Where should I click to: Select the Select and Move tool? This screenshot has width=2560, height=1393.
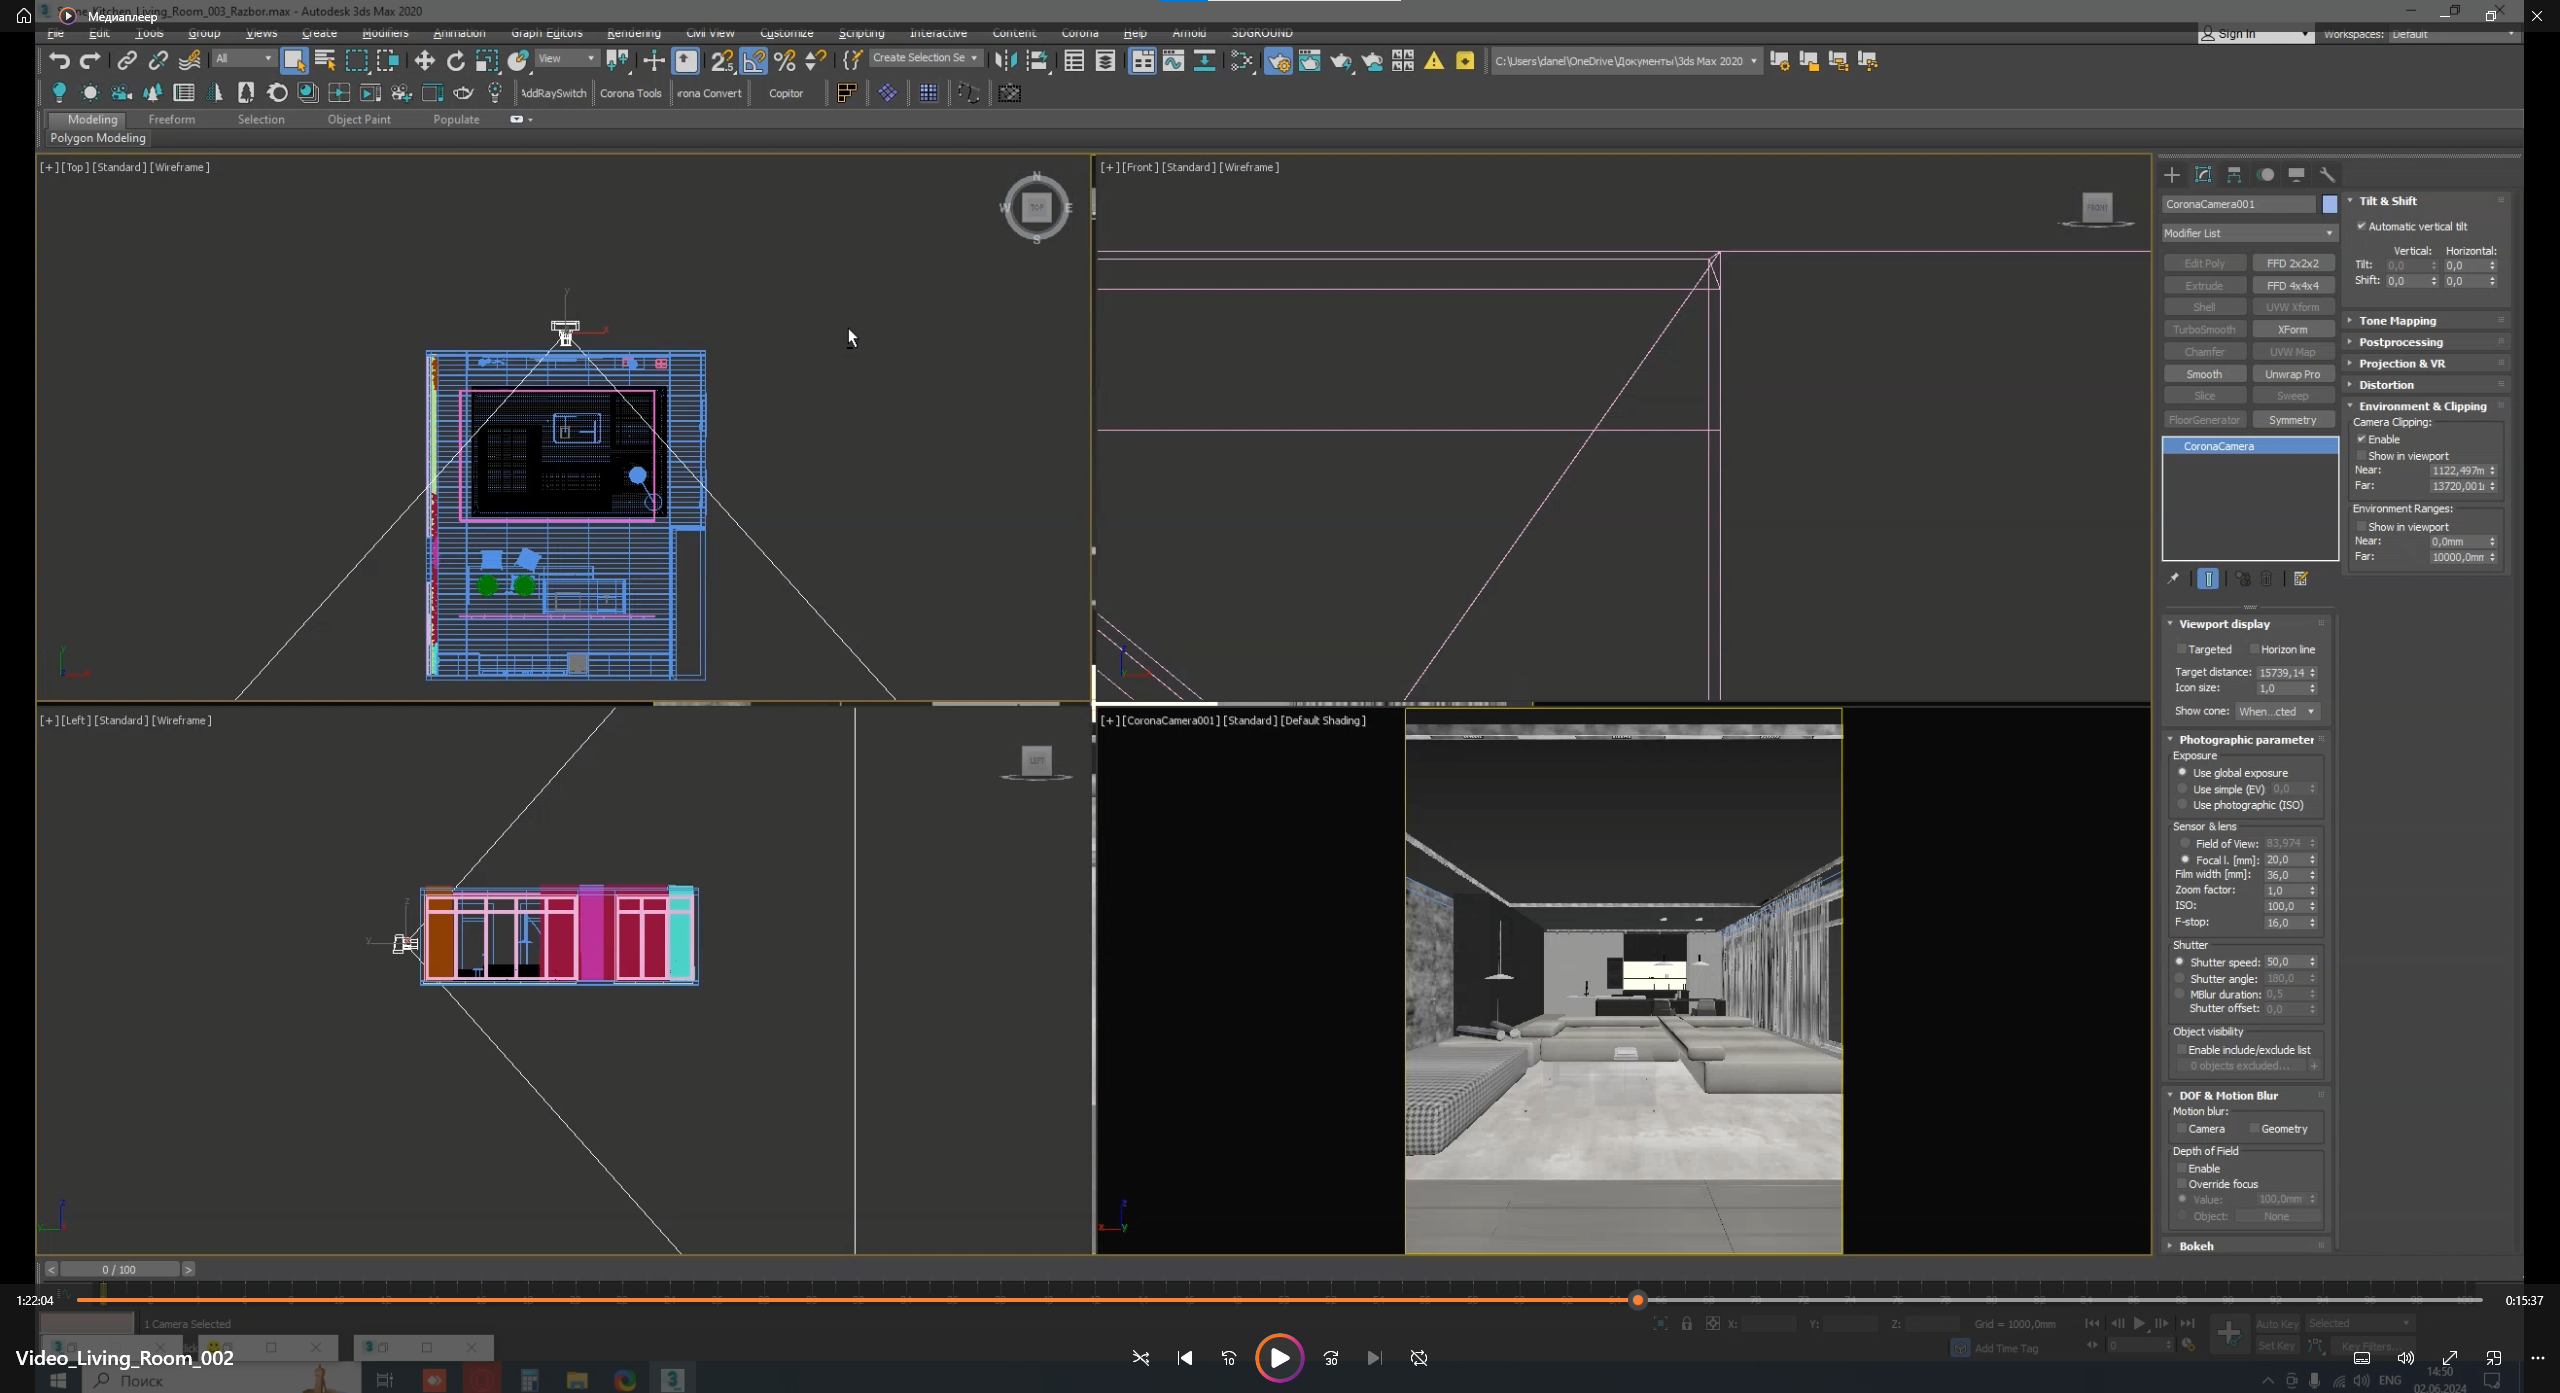click(x=425, y=61)
